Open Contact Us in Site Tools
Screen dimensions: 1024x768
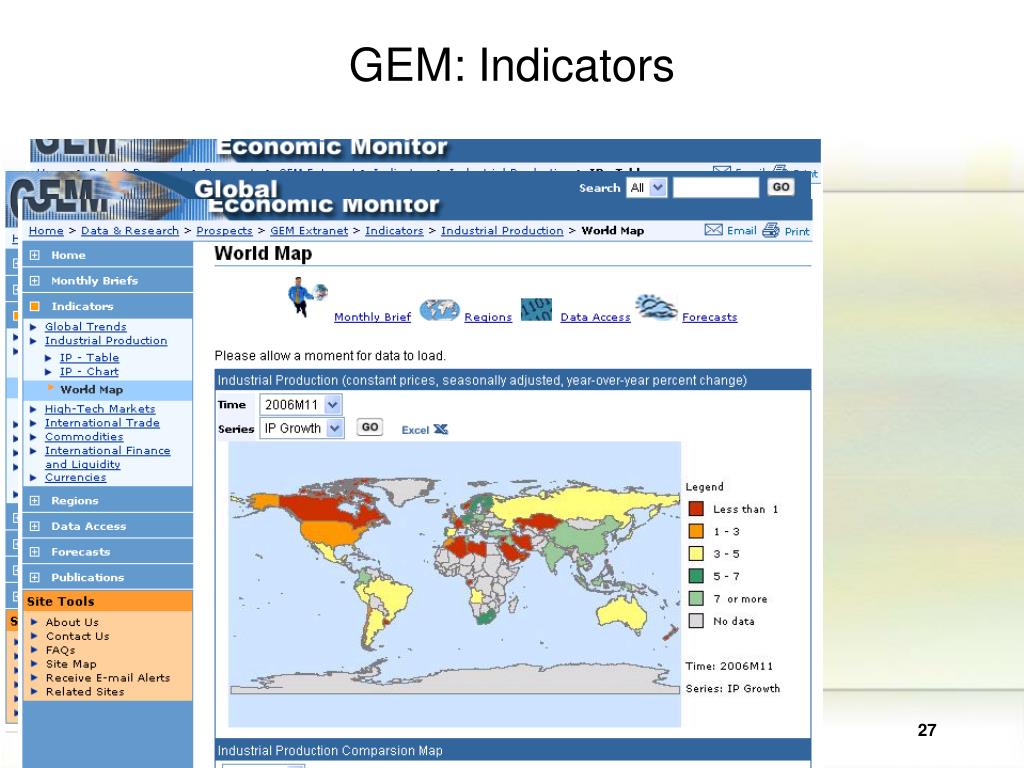click(77, 636)
